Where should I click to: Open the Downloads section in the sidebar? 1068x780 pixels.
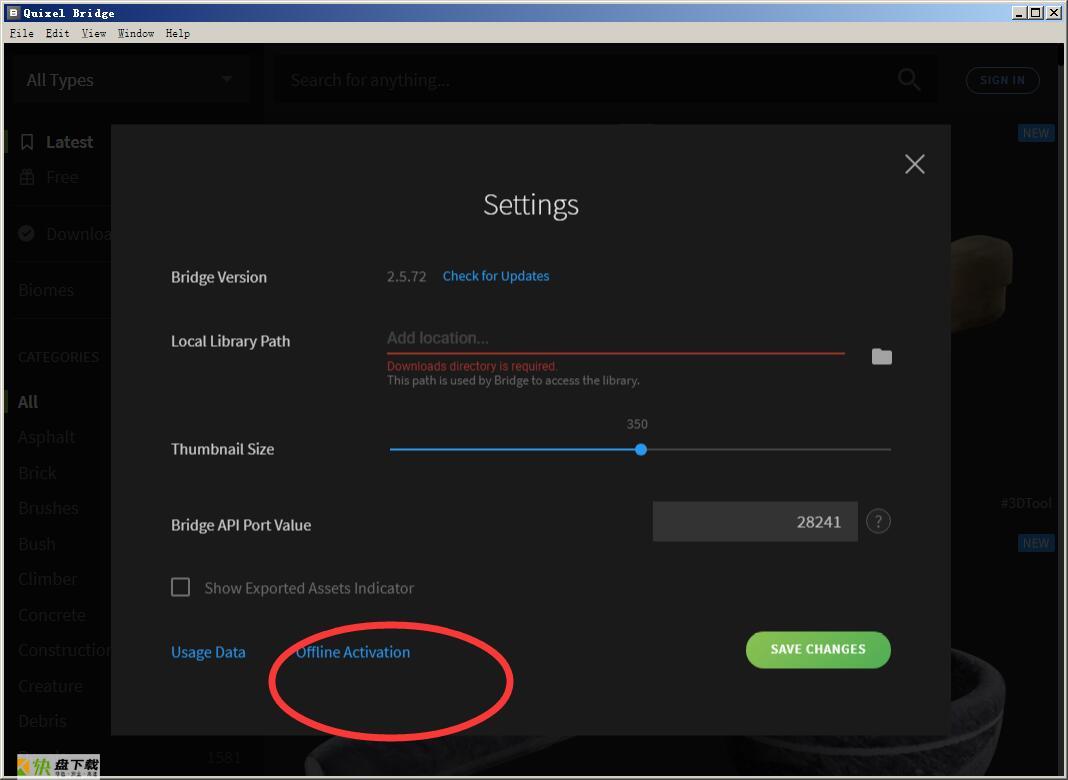click(x=65, y=234)
